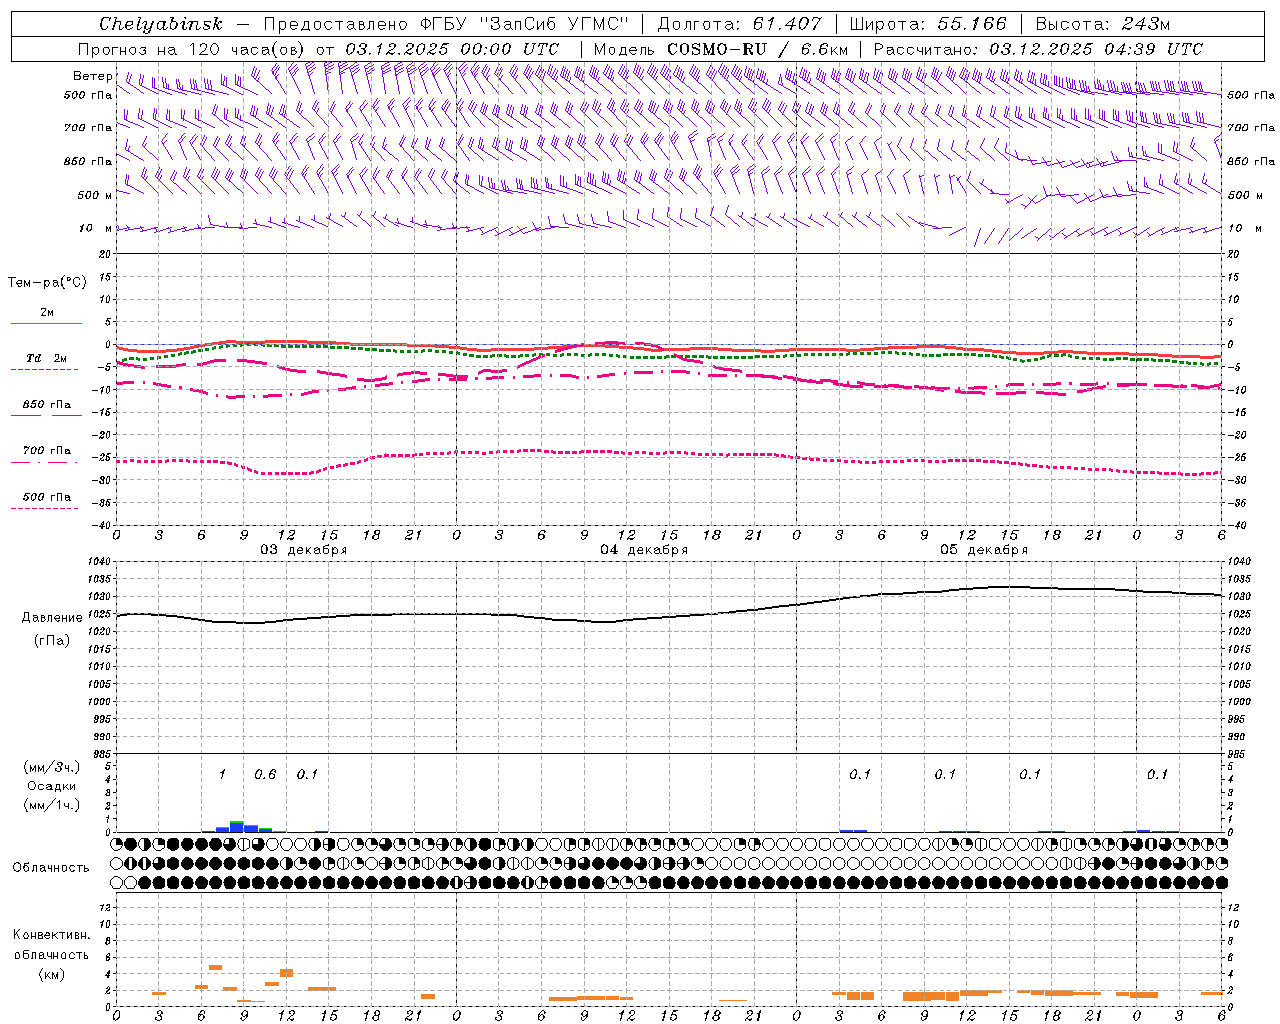Click the 'Тем-ра(°C)' panel label

pos(47,283)
